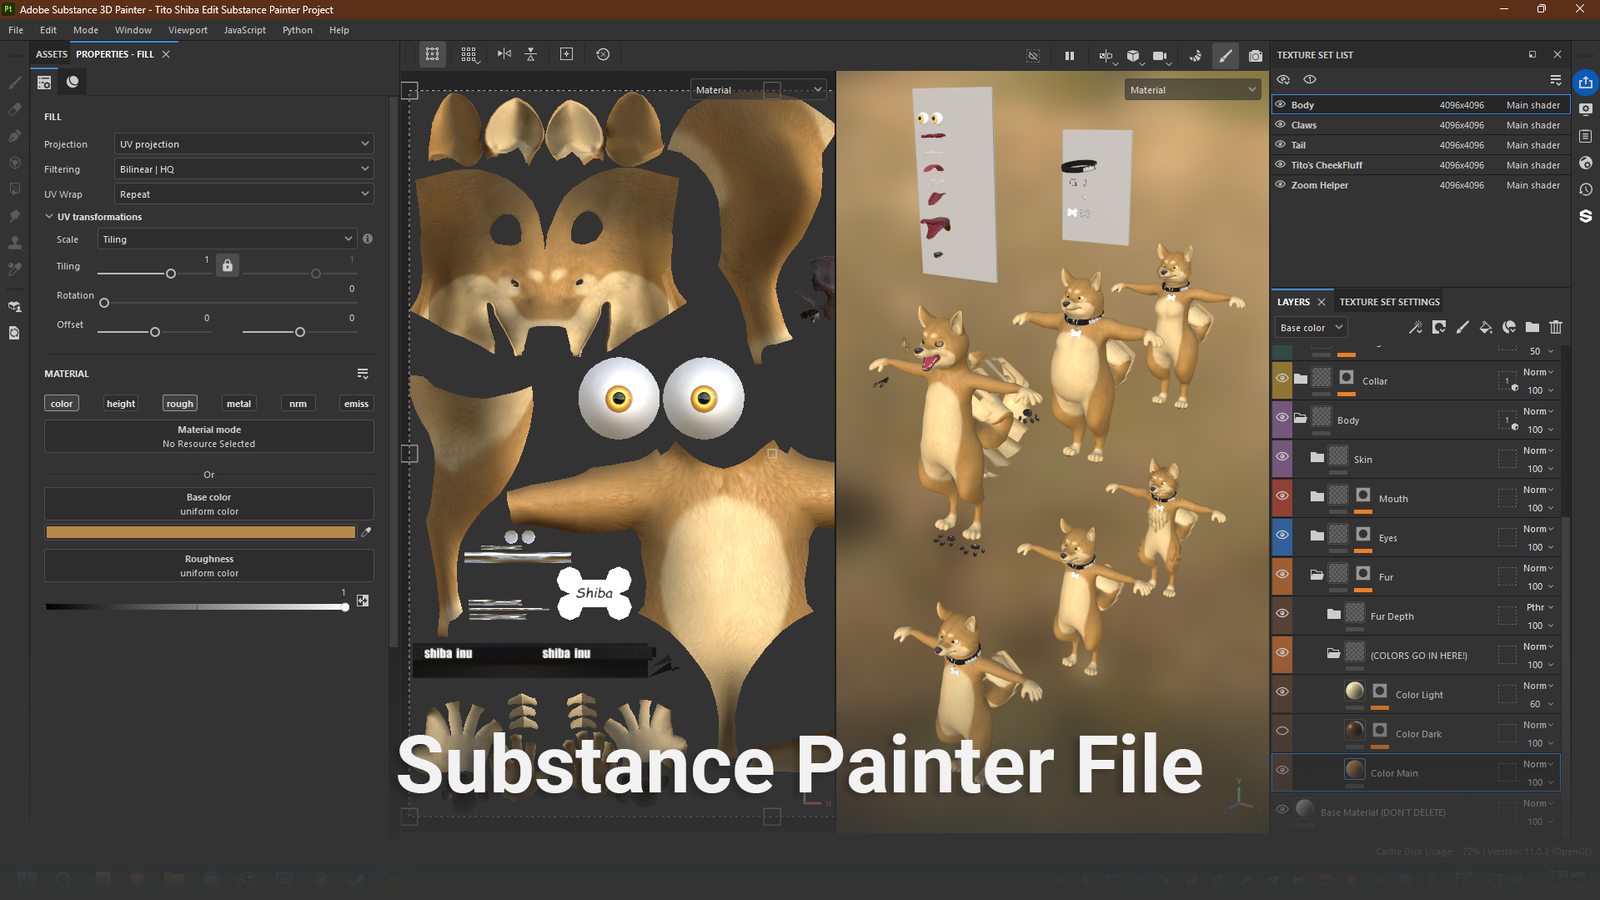Select the mirror symmetry icon in the 2D toolbar
The width and height of the screenshot is (1600, 900).
point(504,55)
